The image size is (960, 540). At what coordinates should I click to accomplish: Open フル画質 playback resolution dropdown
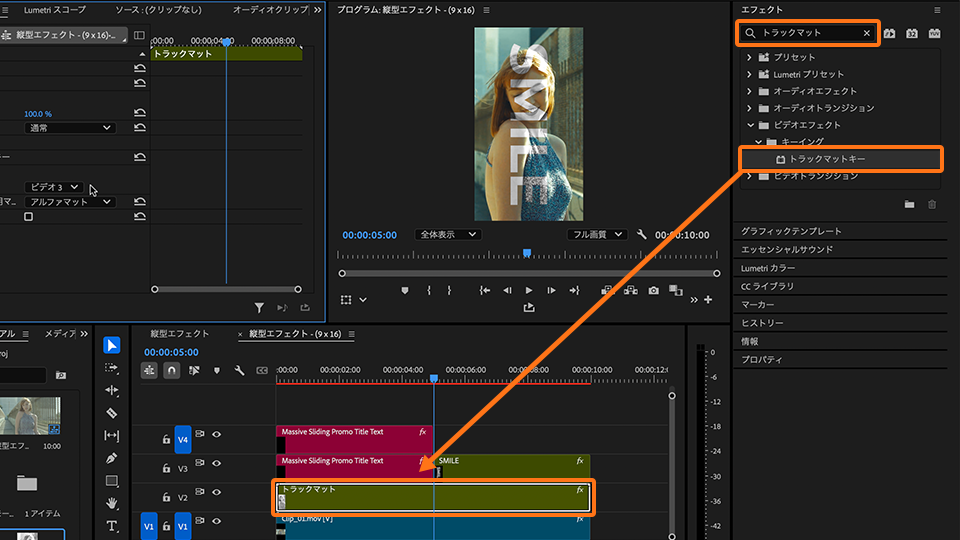click(597, 234)
